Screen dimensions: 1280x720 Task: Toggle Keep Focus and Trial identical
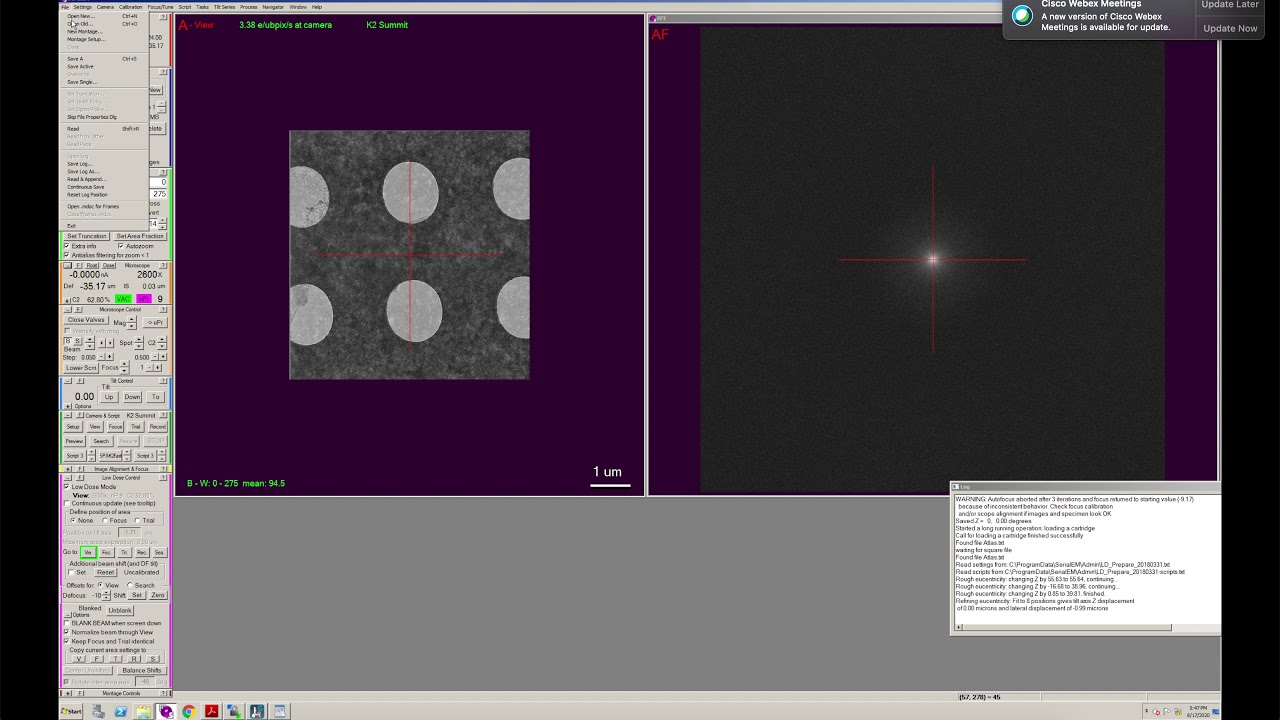67,641
